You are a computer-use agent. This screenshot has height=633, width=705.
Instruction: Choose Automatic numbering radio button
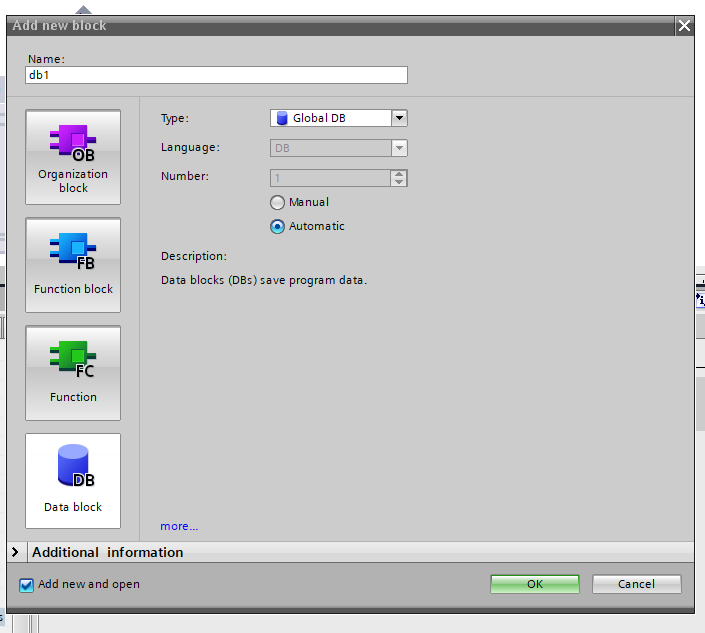[277, 226]
